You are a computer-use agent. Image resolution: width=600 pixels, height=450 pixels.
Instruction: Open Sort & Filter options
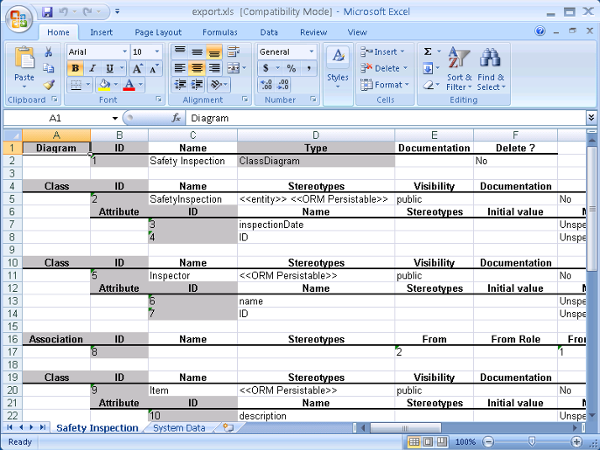pyautogui.click(x=459, y=69)
